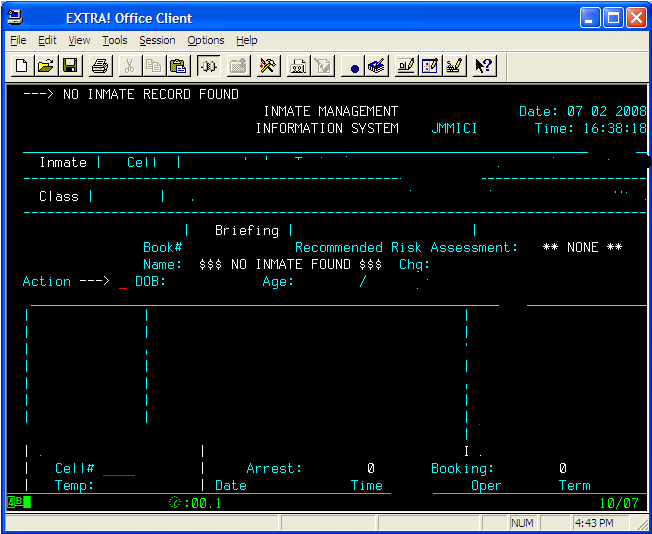Open the File menu
Viewport: 652px width, 534px height.
[18, 40]
